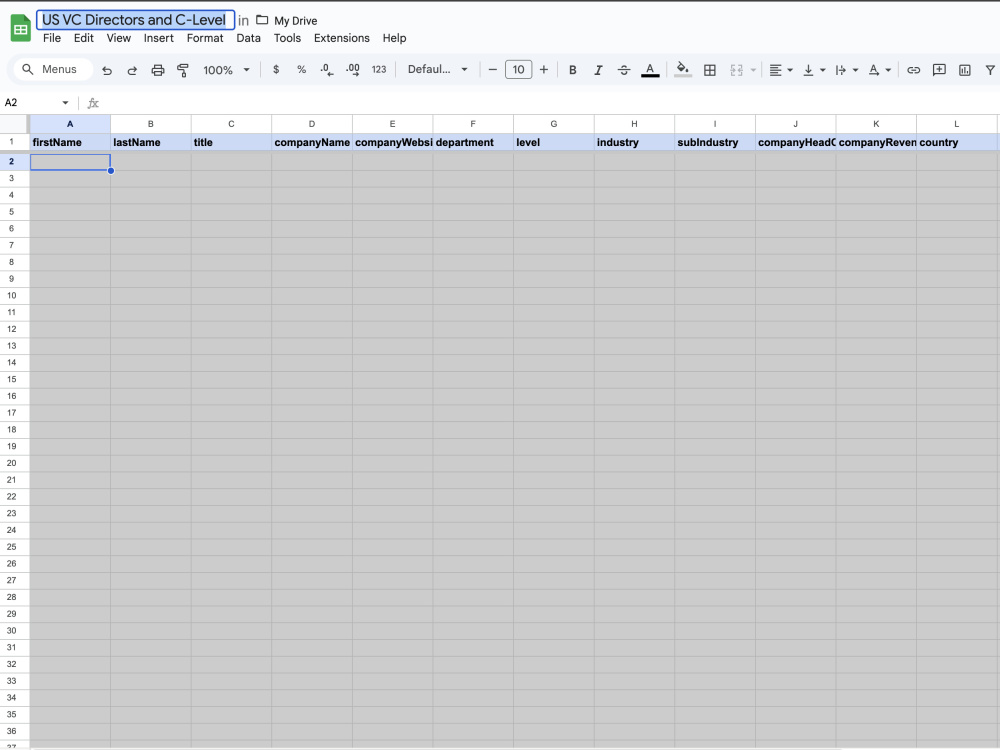The image size is (1000, 750).
Task: Select column A header
Action: pyautogui.click(x=70, y=124)
